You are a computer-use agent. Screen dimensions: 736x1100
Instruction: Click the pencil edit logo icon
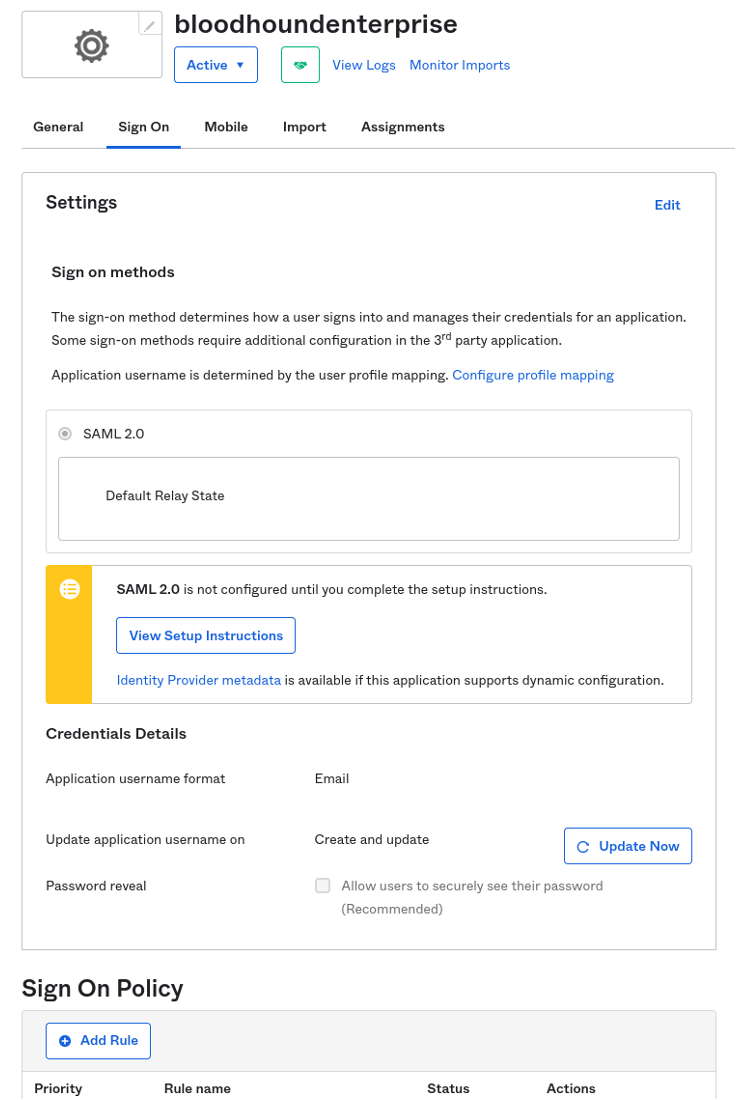[x=149, y=25]
